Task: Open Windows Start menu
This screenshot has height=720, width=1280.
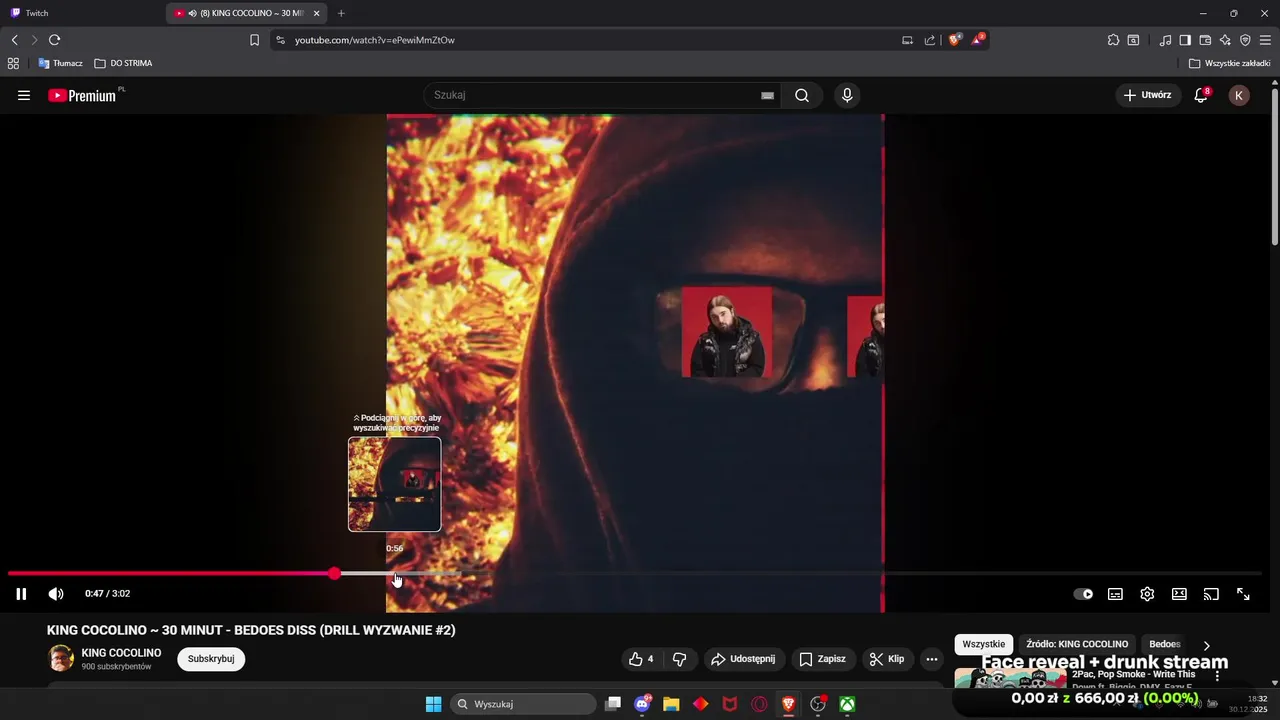Action: click(x=433, y=704)
